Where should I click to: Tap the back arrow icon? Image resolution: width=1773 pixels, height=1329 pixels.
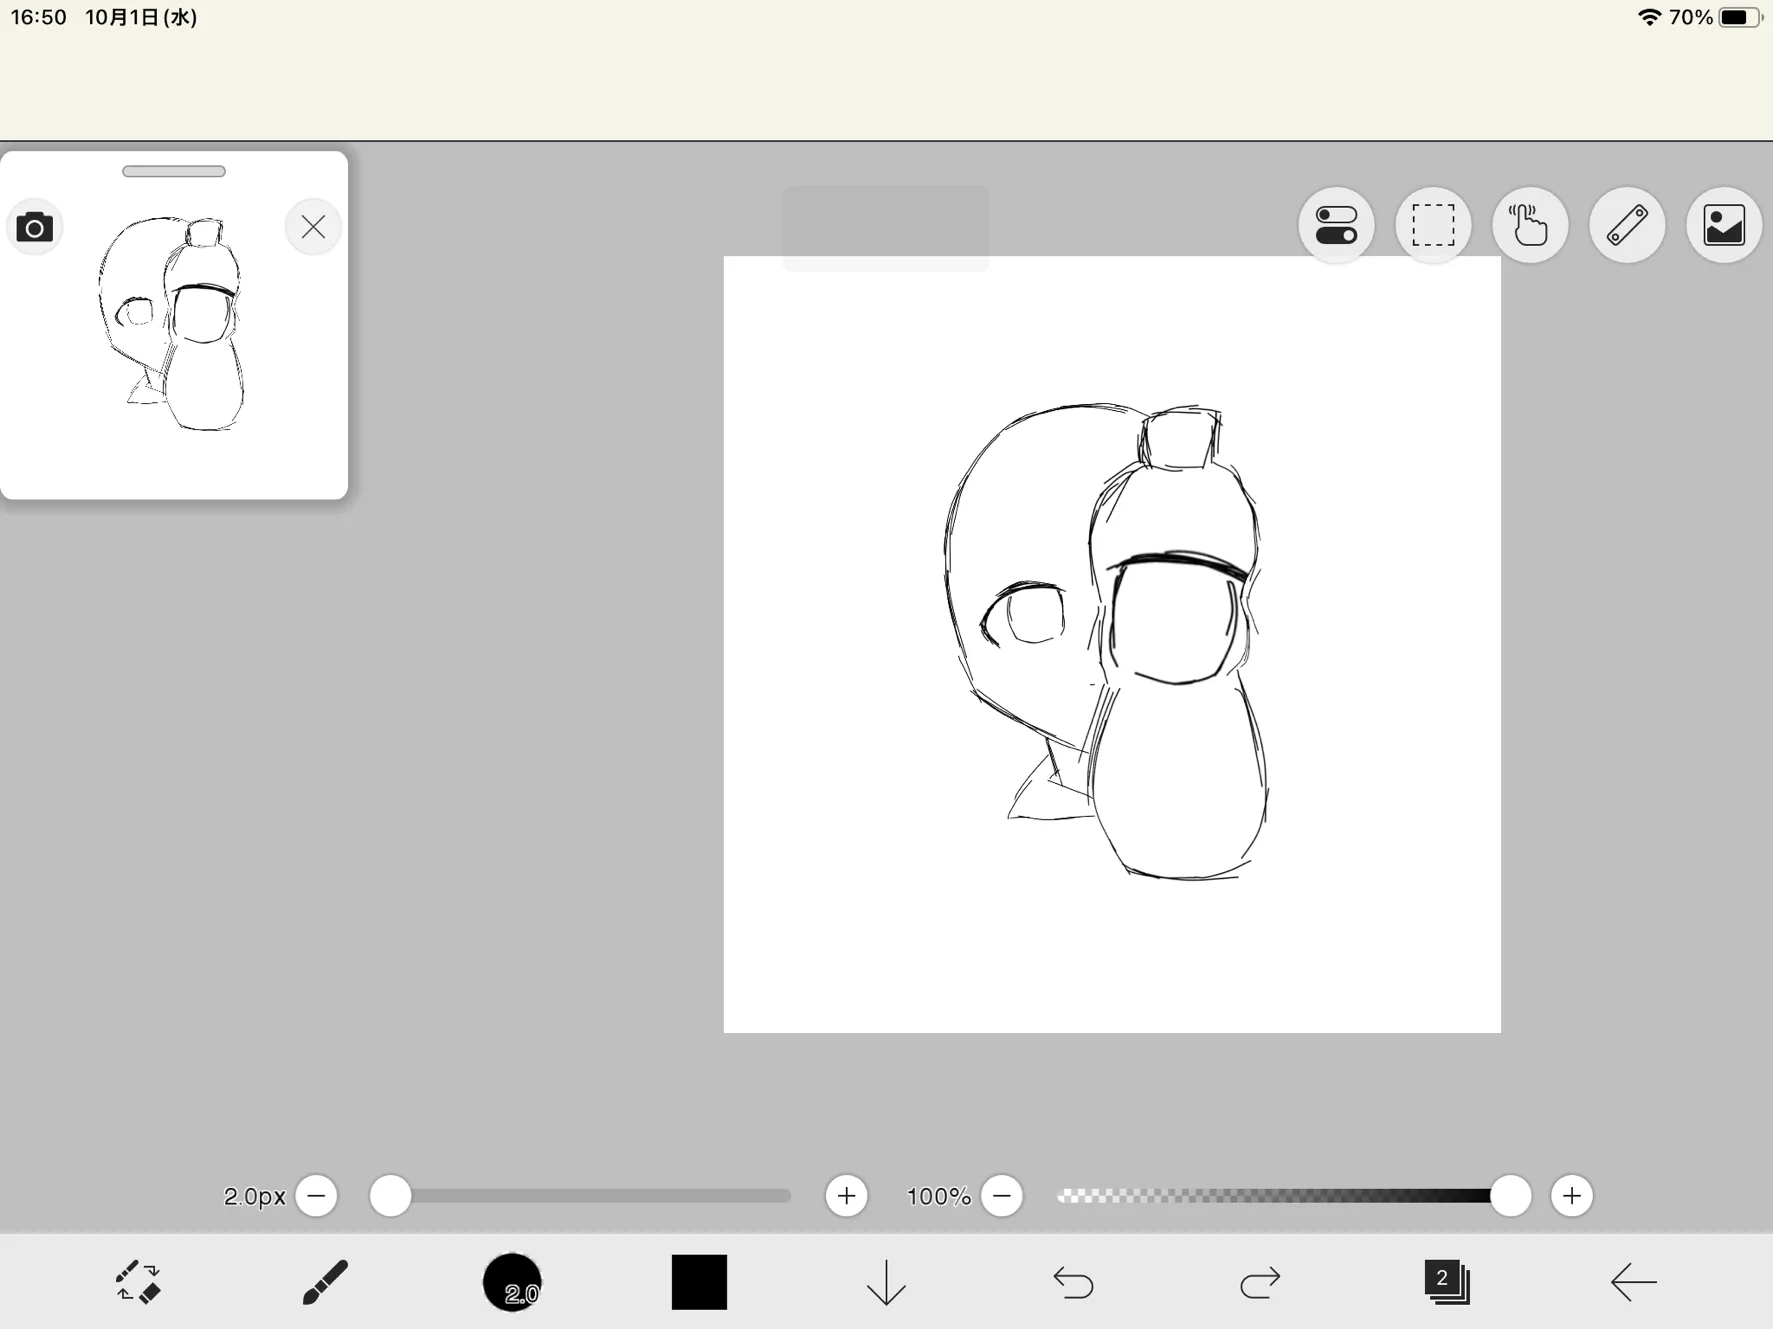tap(1634, 1282)
